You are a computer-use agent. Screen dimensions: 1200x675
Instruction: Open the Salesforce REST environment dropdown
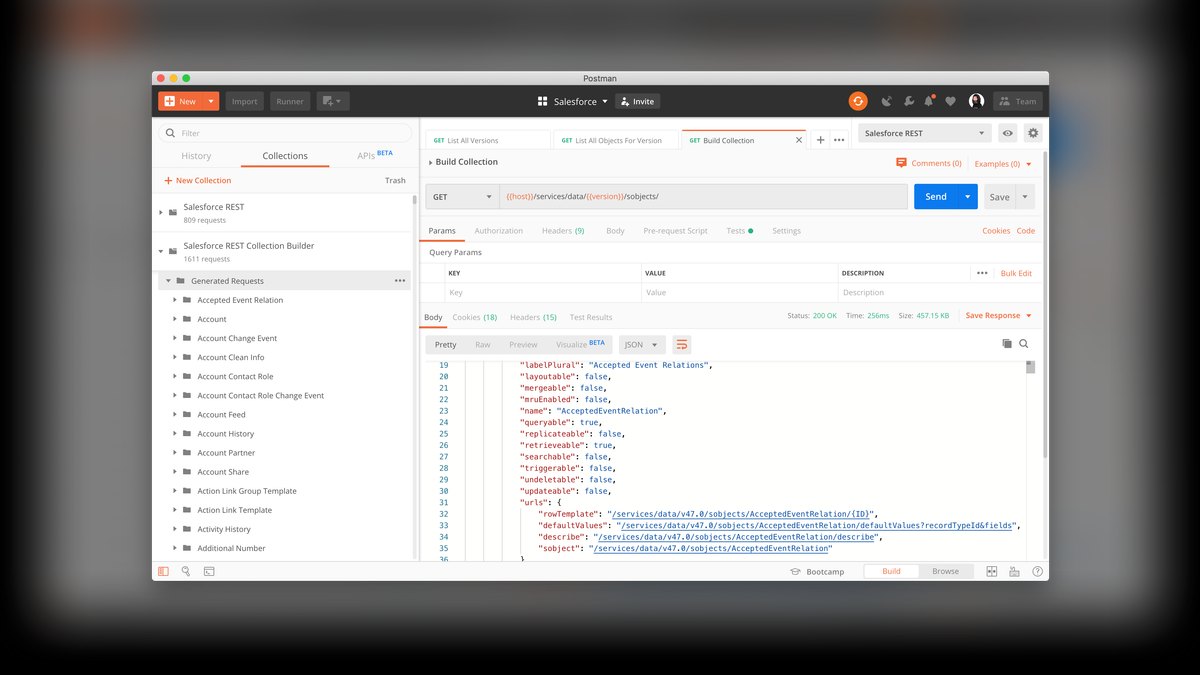pyautogui.click(x=925, y=133)
